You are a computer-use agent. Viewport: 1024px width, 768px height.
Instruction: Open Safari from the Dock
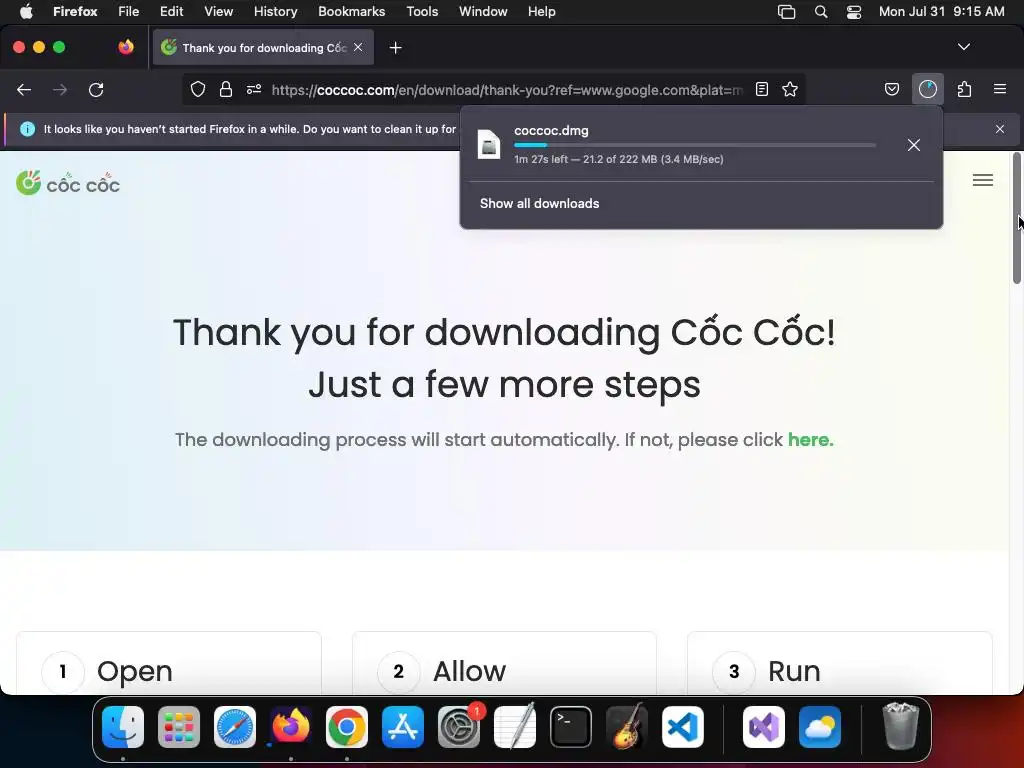(x=235, y=727)
